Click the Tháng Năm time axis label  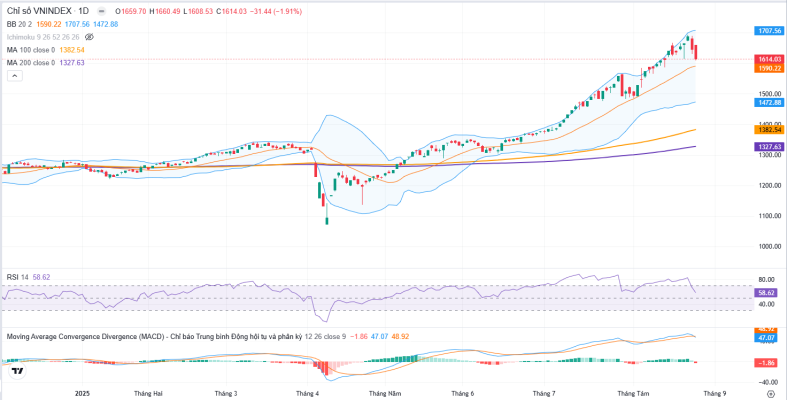(384, 394)
